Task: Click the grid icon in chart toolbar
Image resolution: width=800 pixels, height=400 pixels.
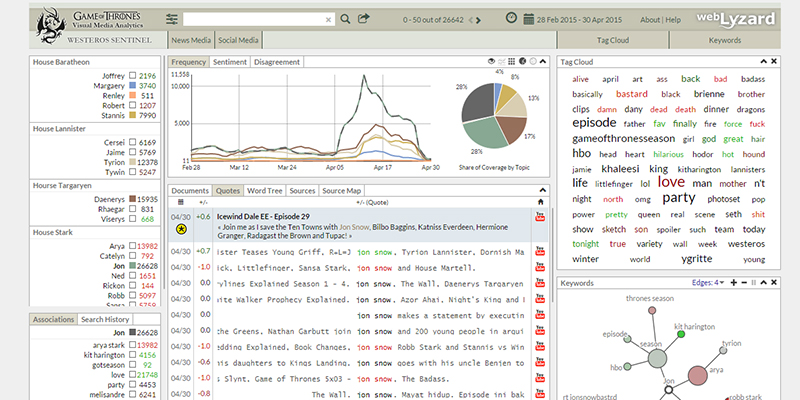Action: pos(512,61)
